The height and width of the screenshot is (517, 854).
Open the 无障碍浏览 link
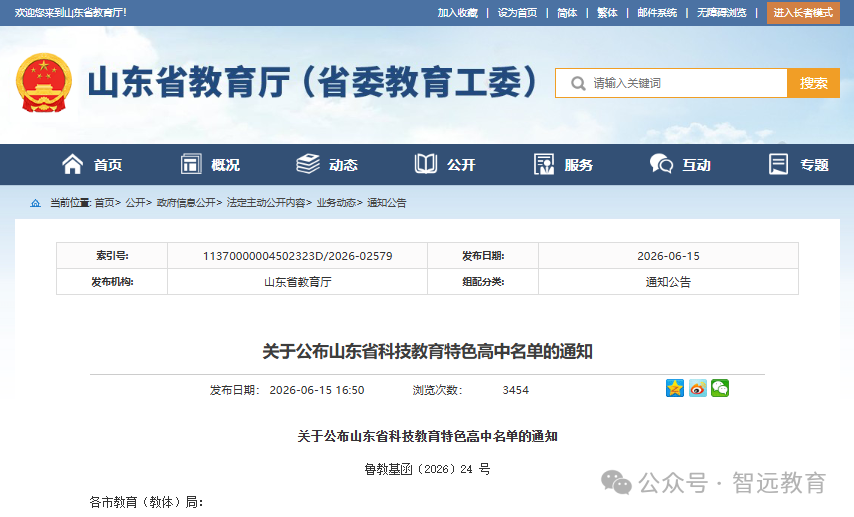point(722,13)
